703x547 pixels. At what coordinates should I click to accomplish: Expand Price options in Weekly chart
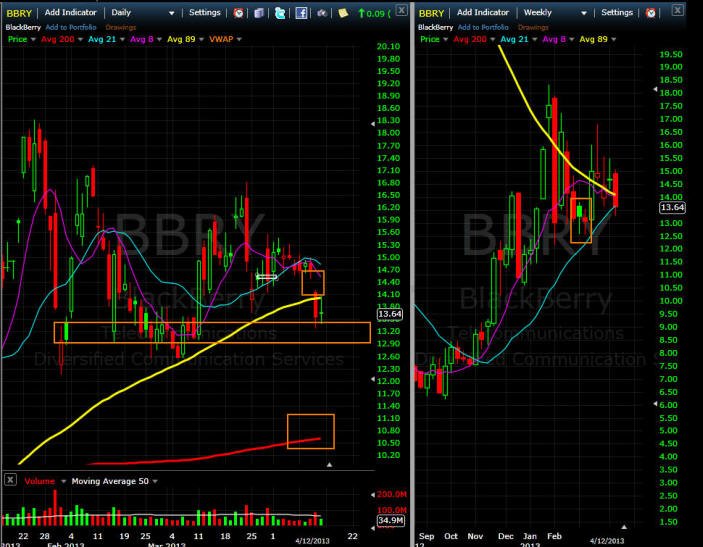(x=446, y=39)
